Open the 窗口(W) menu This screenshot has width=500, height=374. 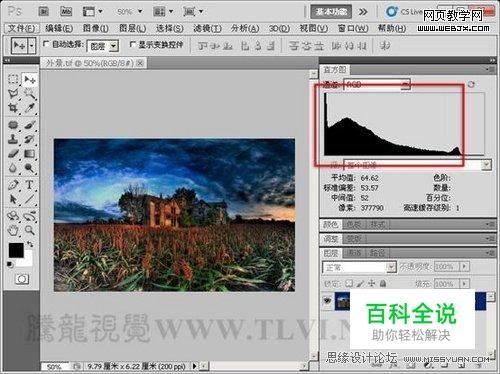pyautogui.click(x=353, y=28)
